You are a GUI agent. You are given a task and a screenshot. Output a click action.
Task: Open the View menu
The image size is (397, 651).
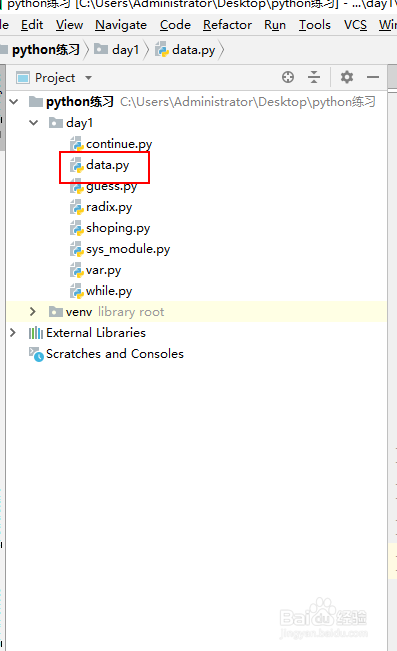coord(69,25)
